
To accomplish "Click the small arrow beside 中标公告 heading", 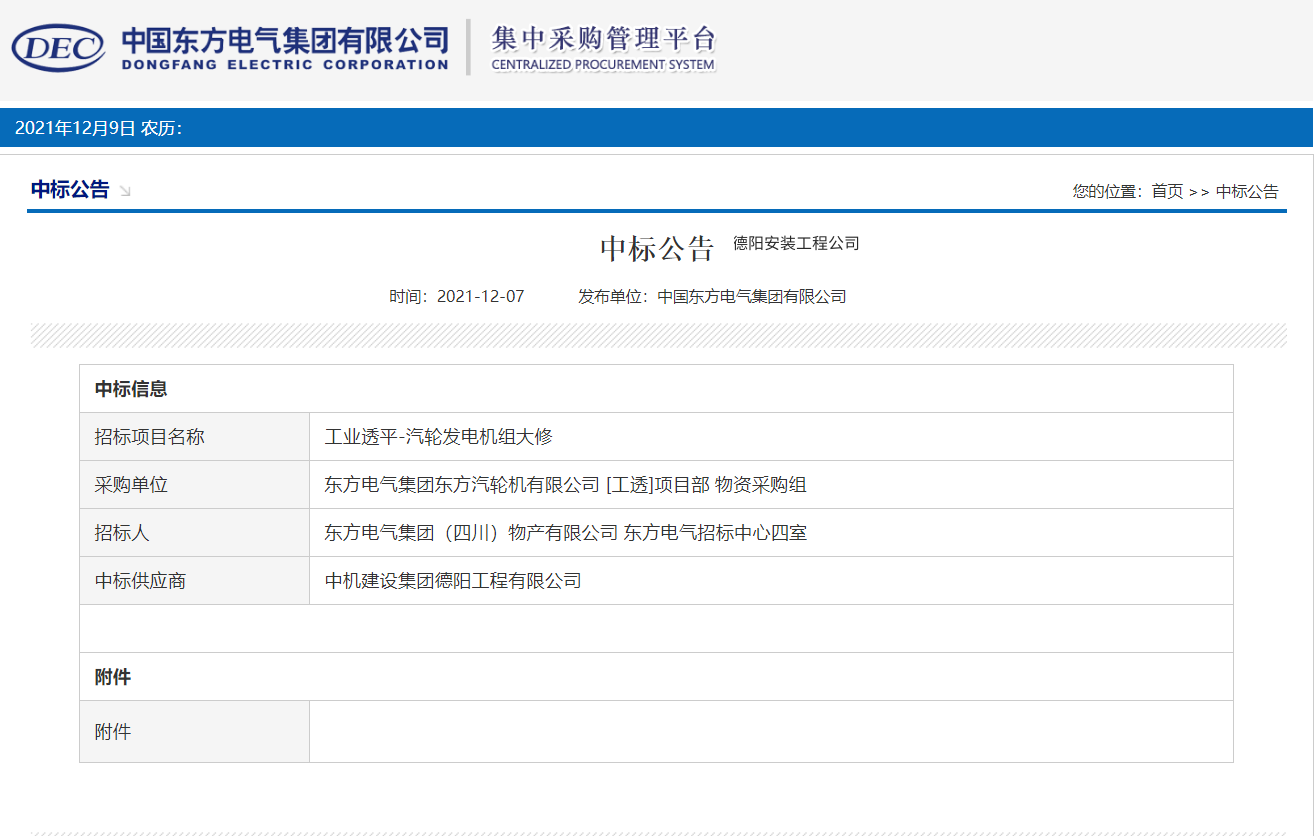I will point(125,191).
